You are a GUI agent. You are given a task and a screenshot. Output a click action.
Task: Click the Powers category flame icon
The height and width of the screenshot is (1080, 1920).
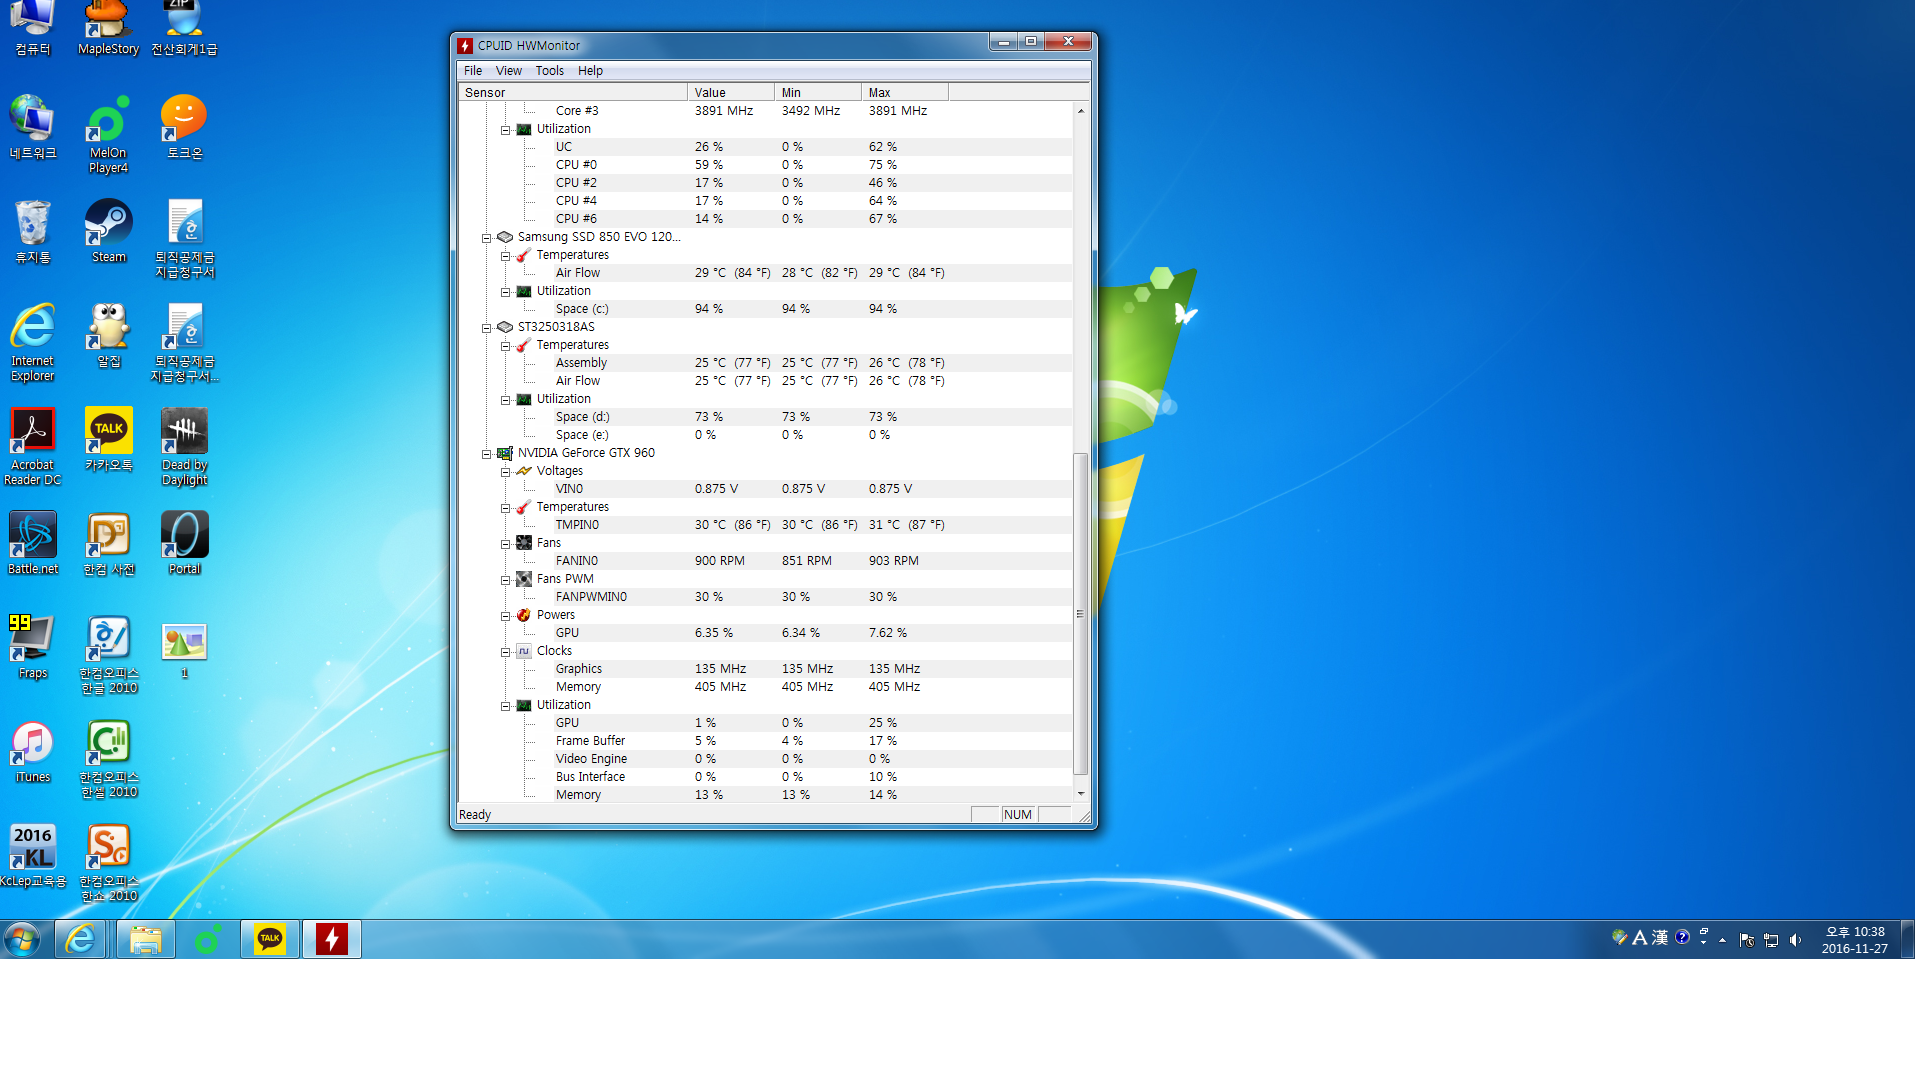click(x=524, y=615)
